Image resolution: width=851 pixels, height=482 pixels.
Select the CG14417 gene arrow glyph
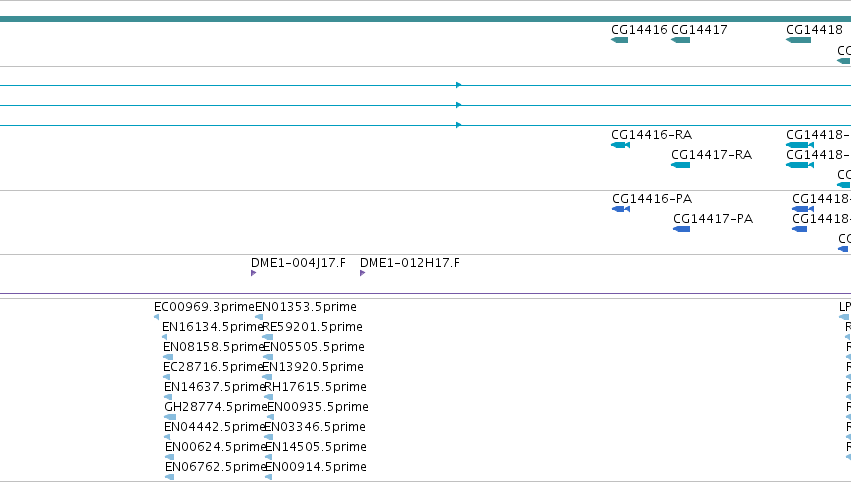click(x=681, y=40)
